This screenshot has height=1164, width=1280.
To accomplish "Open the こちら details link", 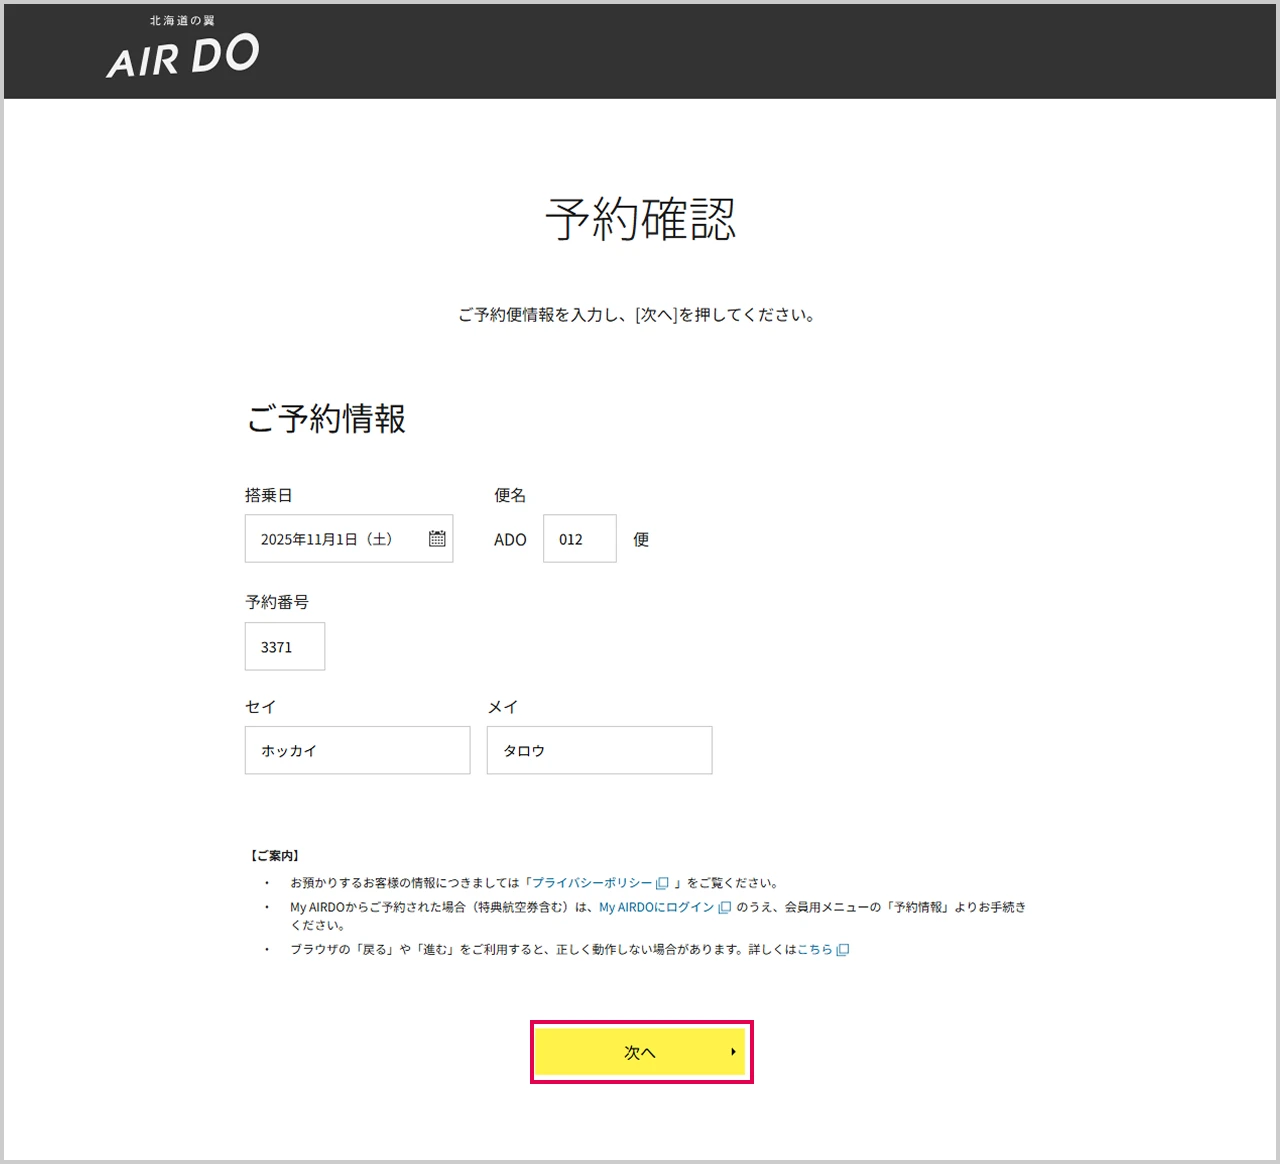I will pos(814,950).
